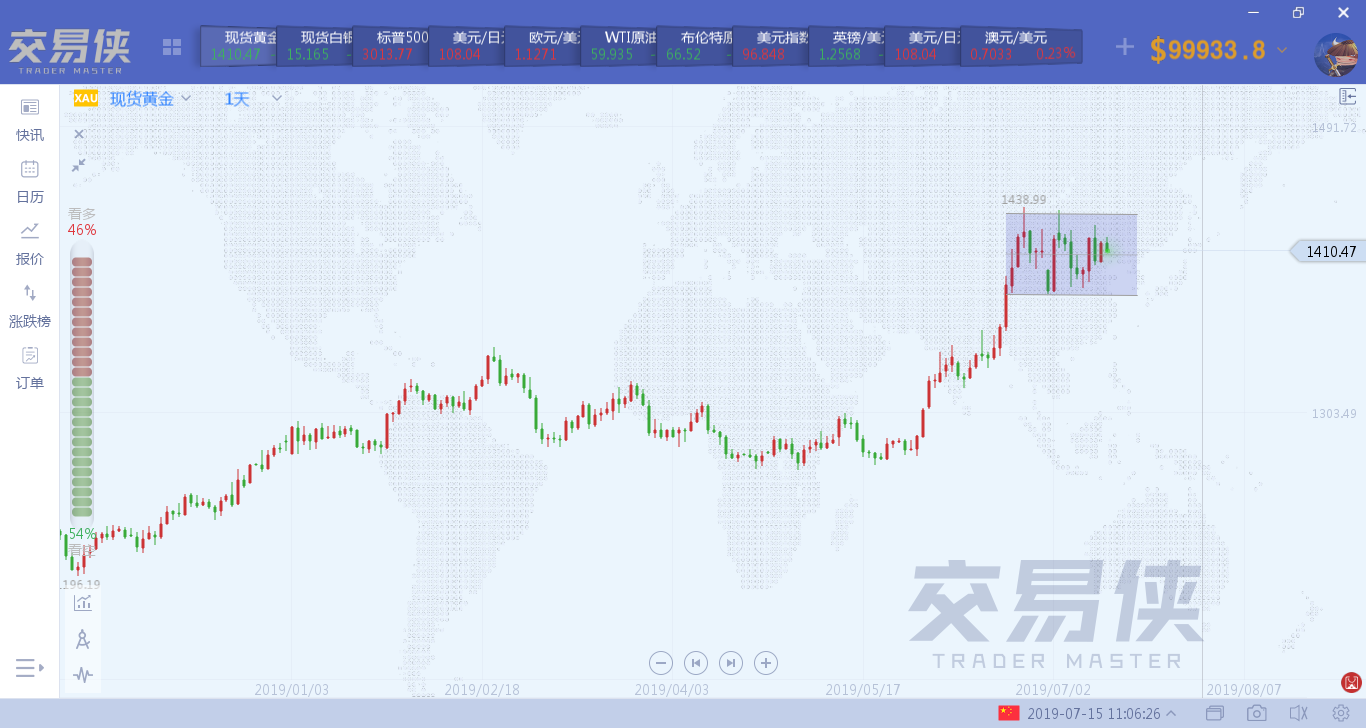This screenshot has width=1366, height=728.
Task: Select the 澳元/美元 ticker tile
Action: click(x=1021, y=46)
